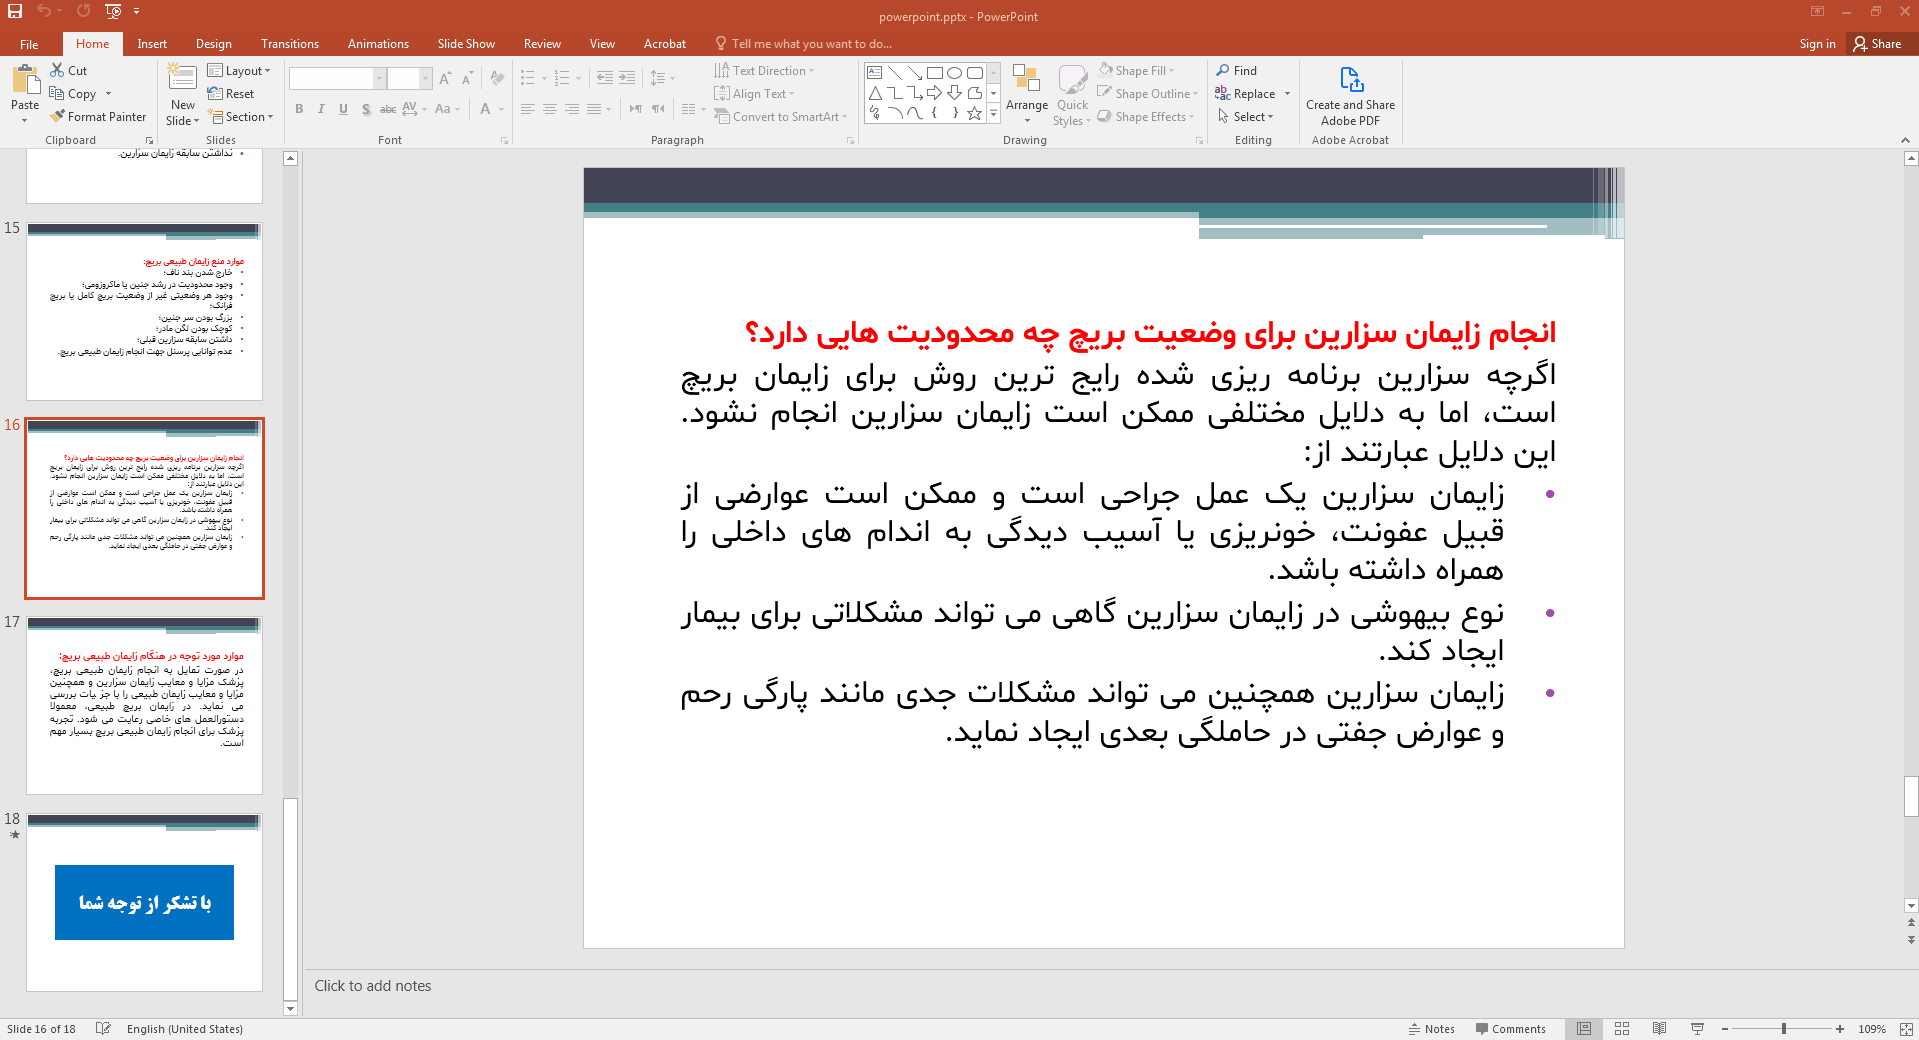Click zoom in plus button
The height and width of the screenshot is (1040, 1919).
click(x=1840, y=1029)
